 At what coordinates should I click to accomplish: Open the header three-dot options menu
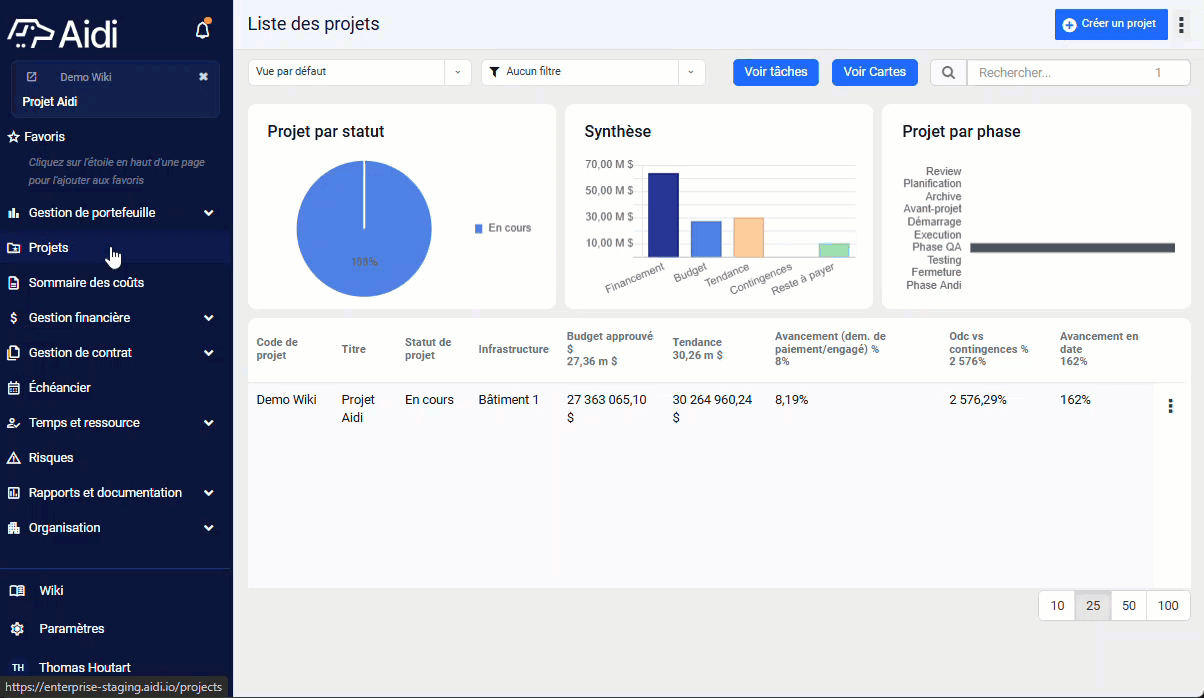tap(1182, 25)
